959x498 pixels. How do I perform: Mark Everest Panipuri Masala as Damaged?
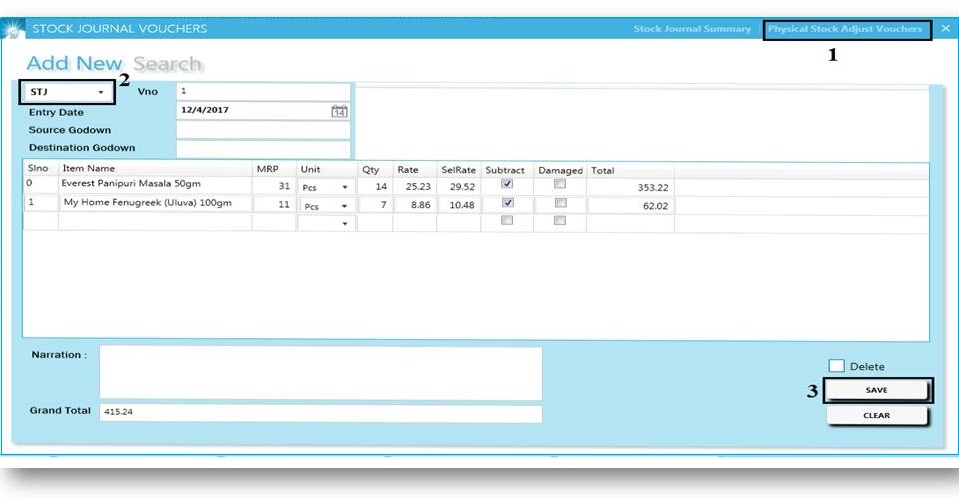(560, 184)
